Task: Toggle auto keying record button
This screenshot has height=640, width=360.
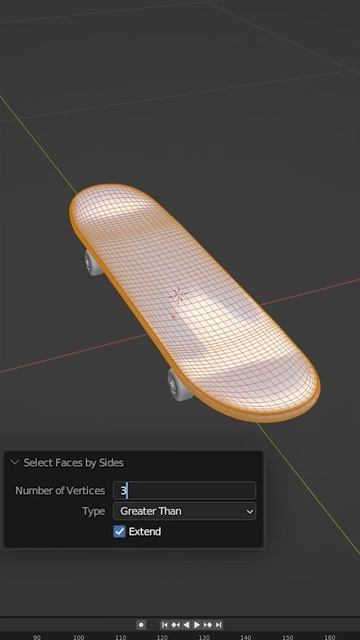Action: click(141, 624)
